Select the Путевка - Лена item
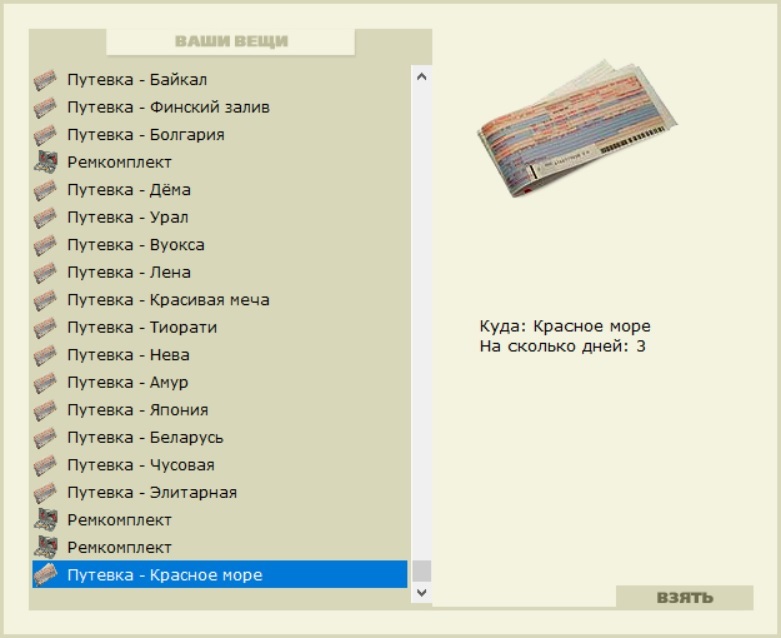The image size is (781, 638). 220,272
